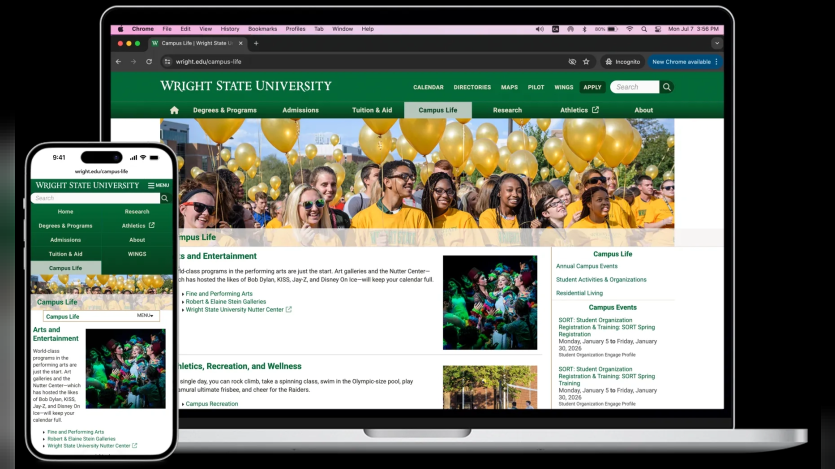Open About in the laptop navigation
Viewport: 835px width, 469px height.
point(643,110)
